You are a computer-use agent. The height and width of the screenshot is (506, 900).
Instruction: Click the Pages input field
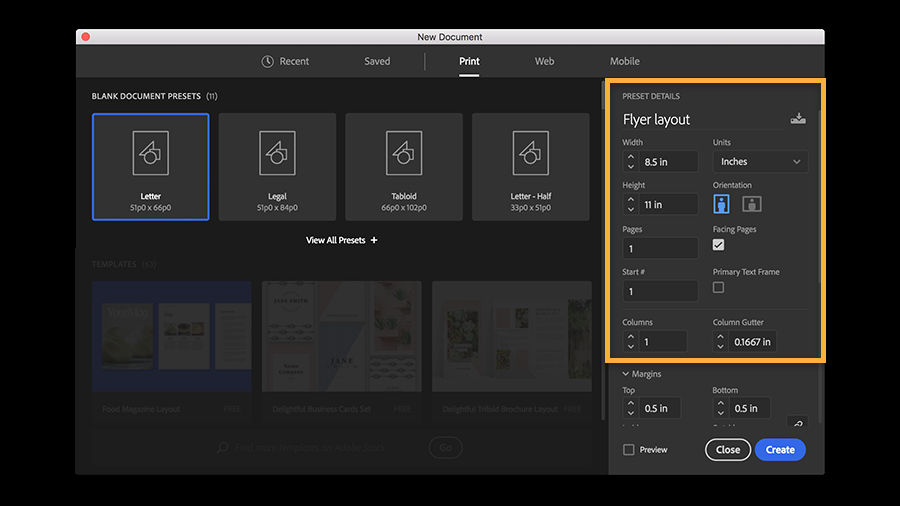660,248
